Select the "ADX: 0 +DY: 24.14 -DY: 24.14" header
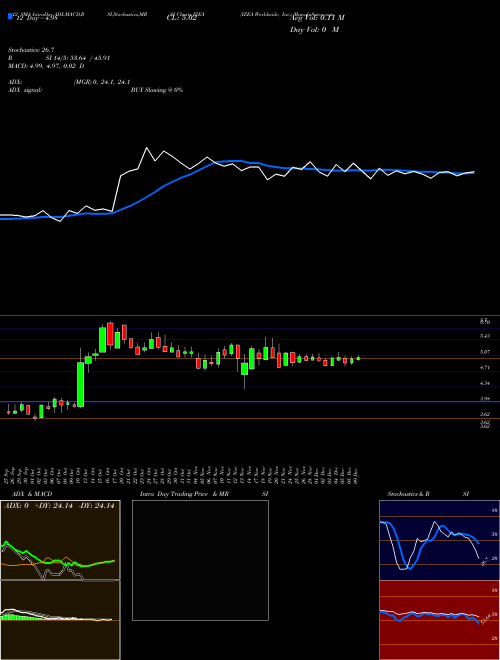The width and height of the screenshot is (500, 660). point(59,506)
